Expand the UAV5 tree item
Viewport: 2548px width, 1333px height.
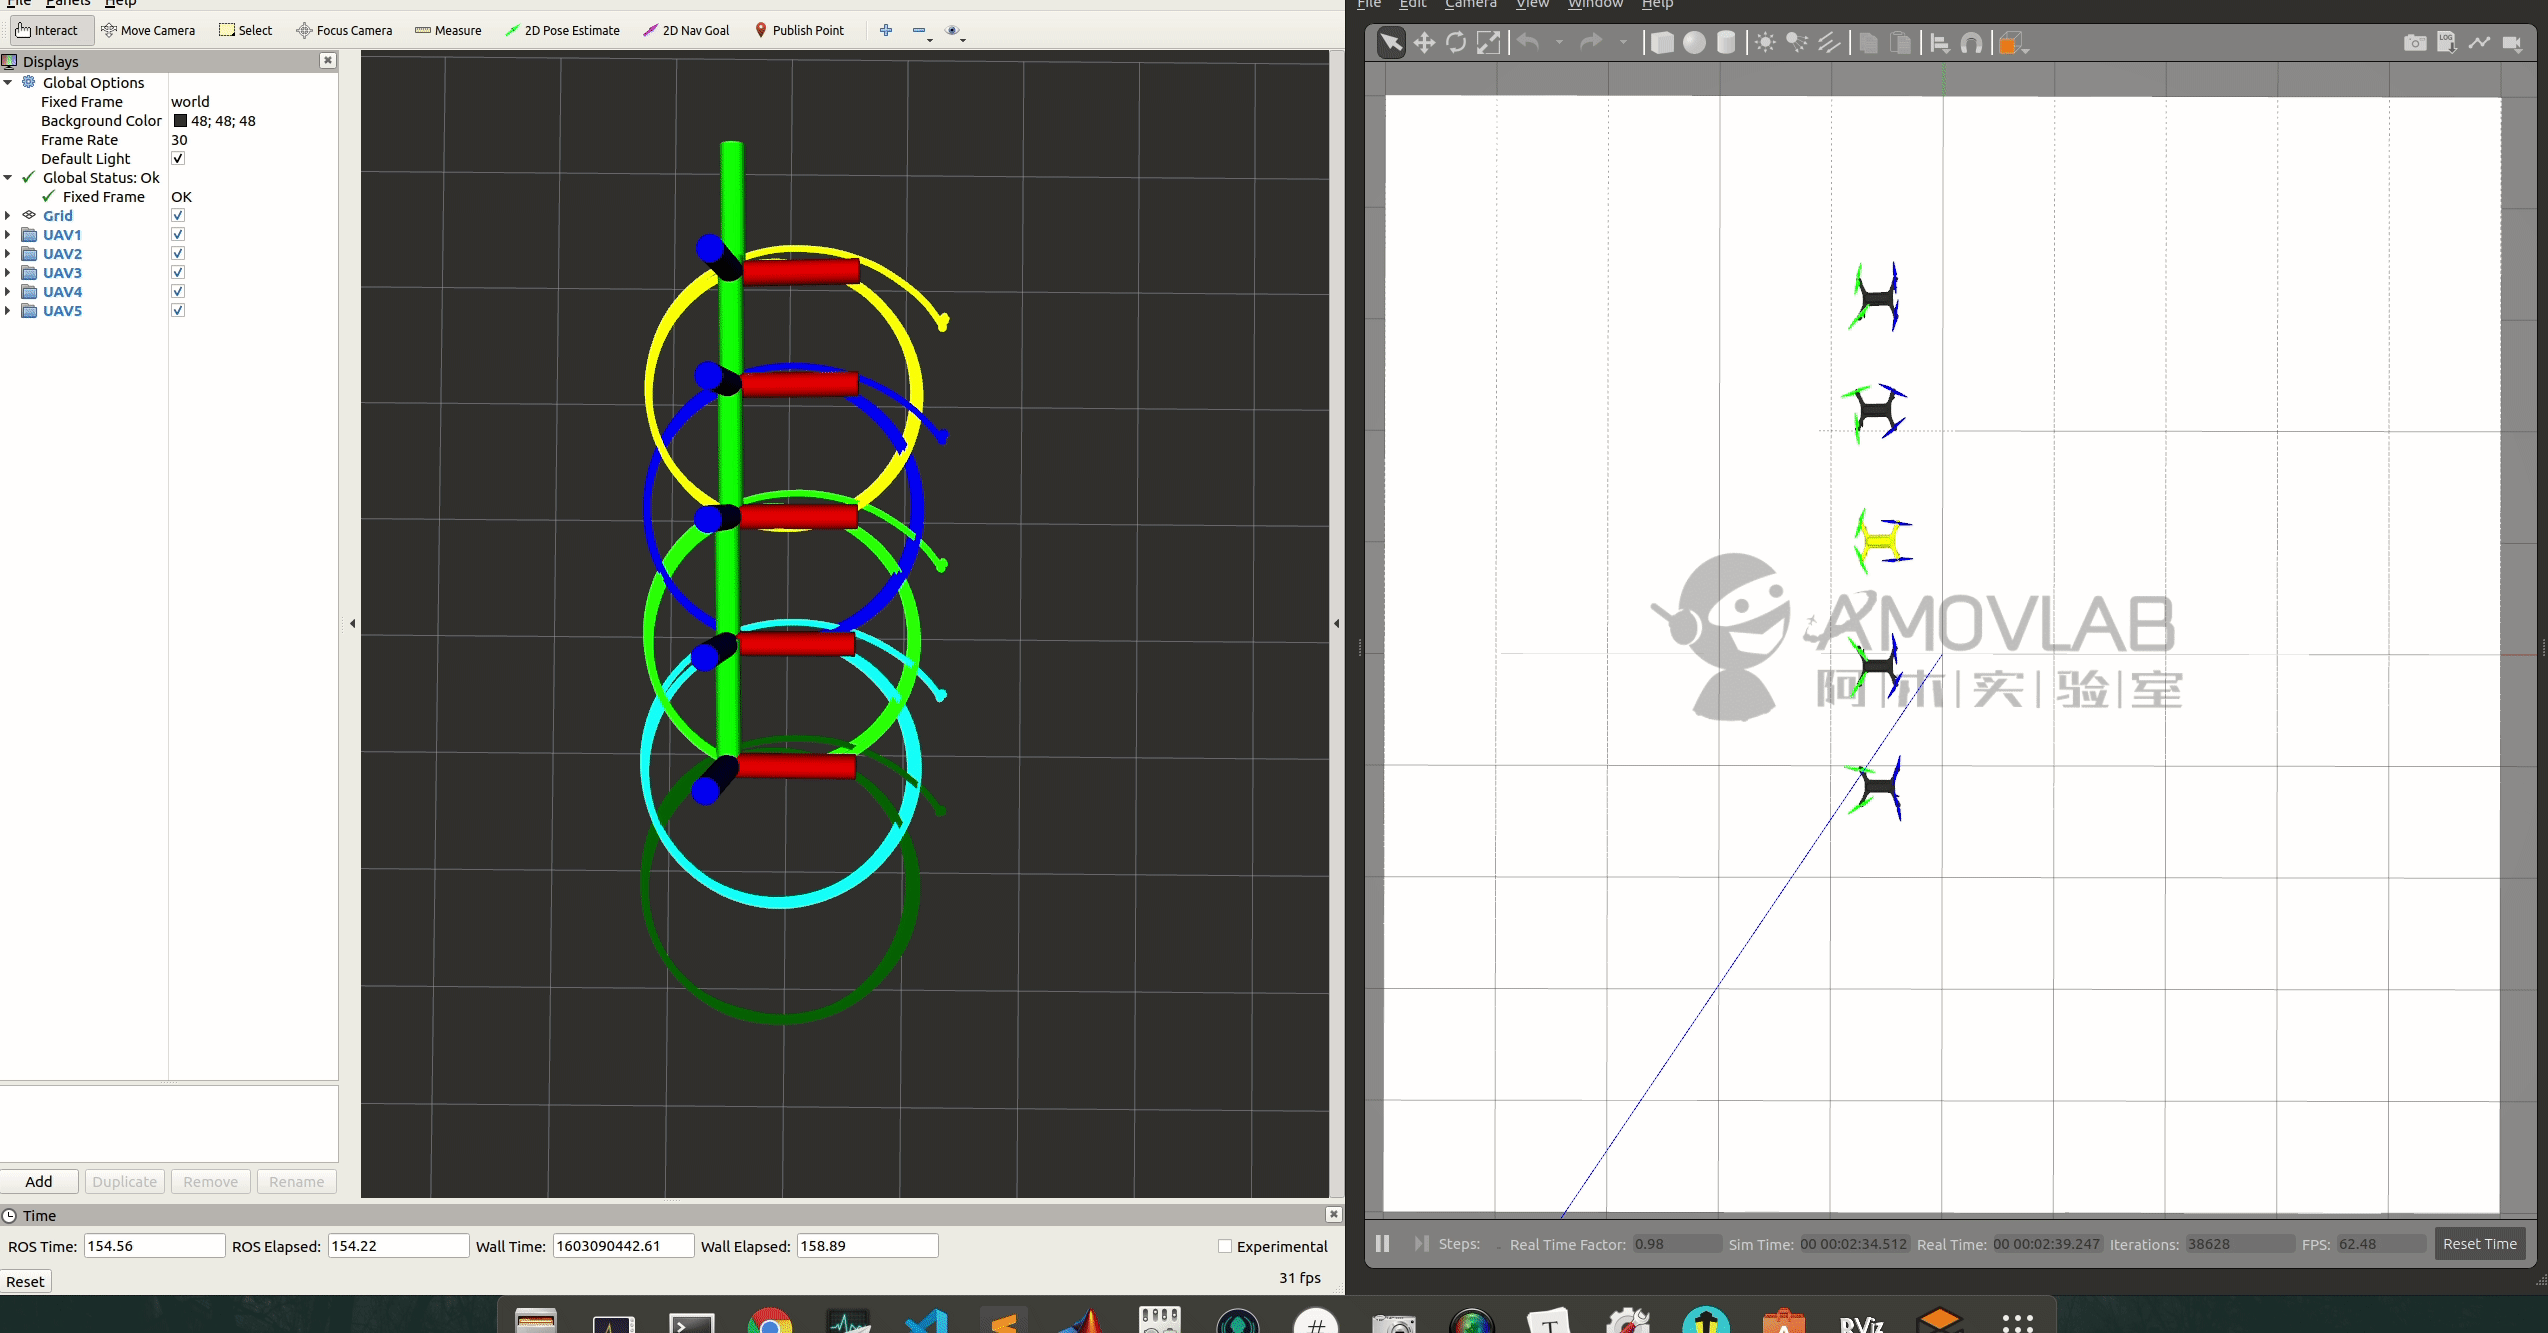click(8, 311)
